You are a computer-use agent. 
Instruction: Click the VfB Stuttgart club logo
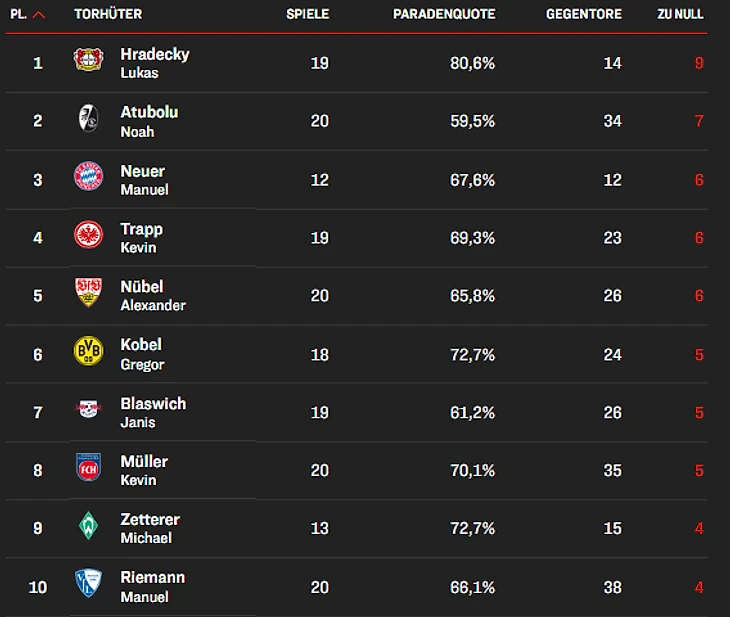[x=88, y=293]
